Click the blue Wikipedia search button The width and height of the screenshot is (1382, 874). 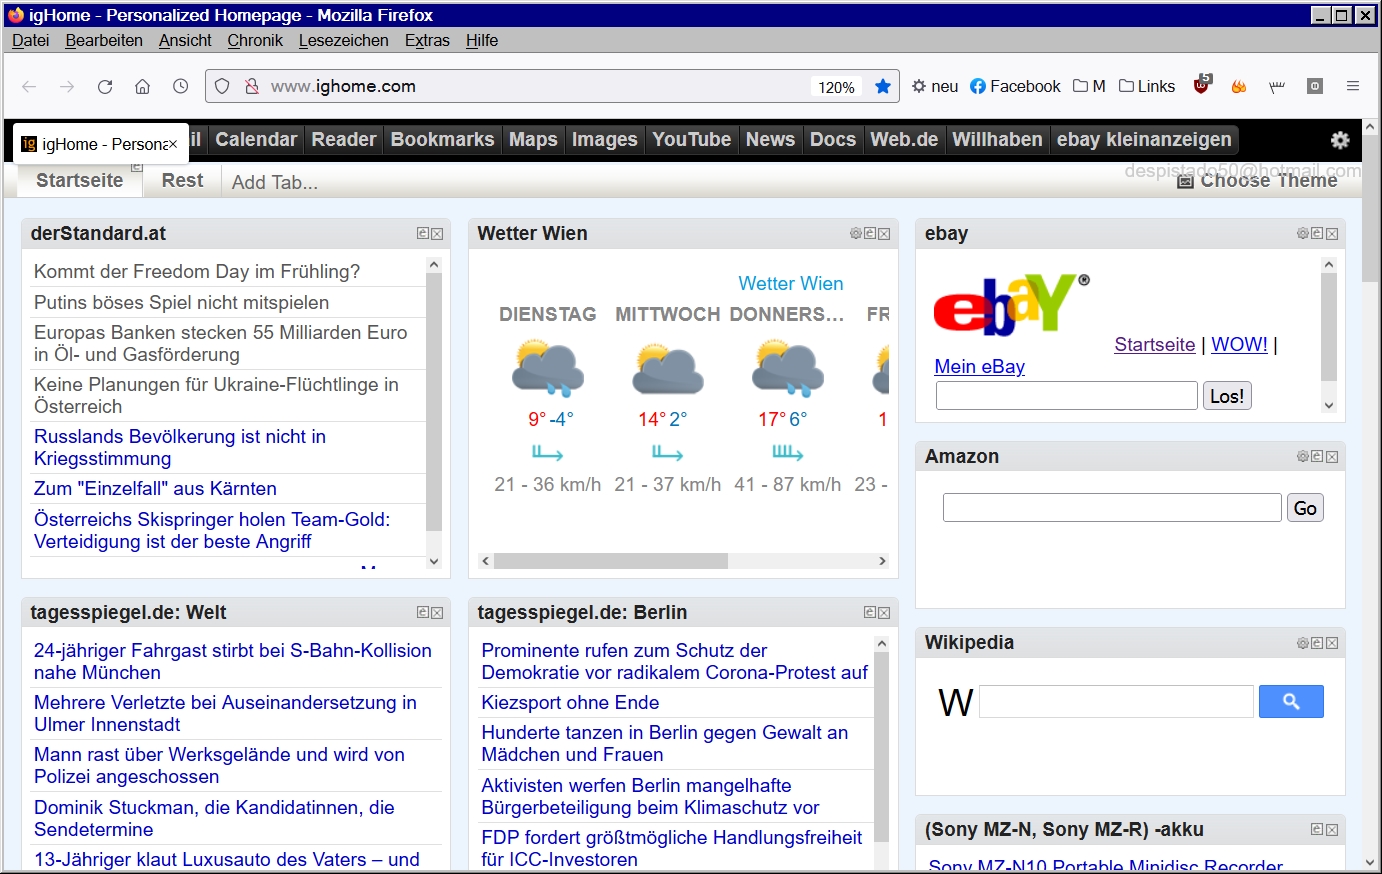[1291, 702]
